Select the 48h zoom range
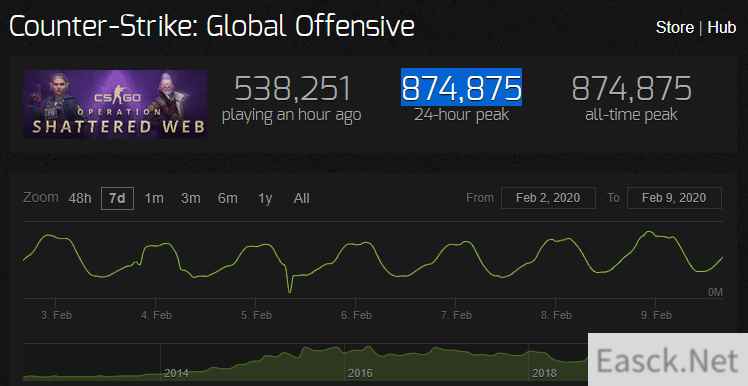Image resolution: width=748 pixels, height=386 pixels. pyautogui.click(x=80, y=198)
